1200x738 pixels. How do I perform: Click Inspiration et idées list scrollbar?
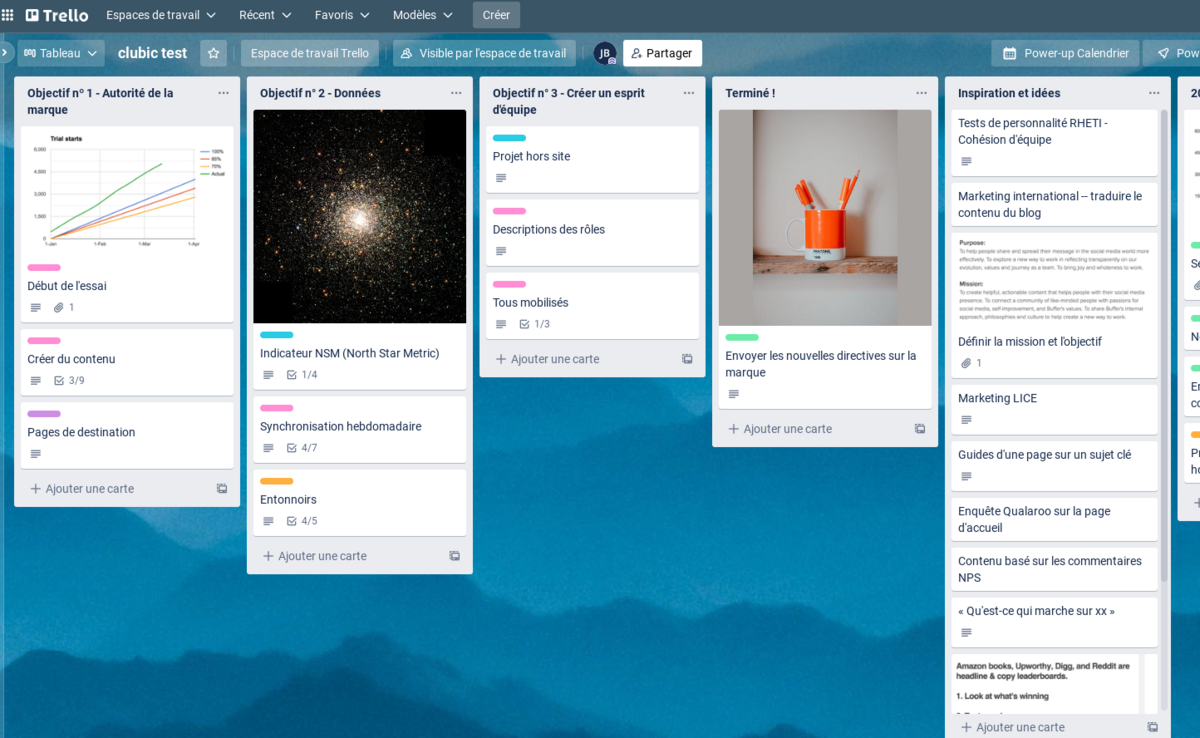coord(1163,345)
